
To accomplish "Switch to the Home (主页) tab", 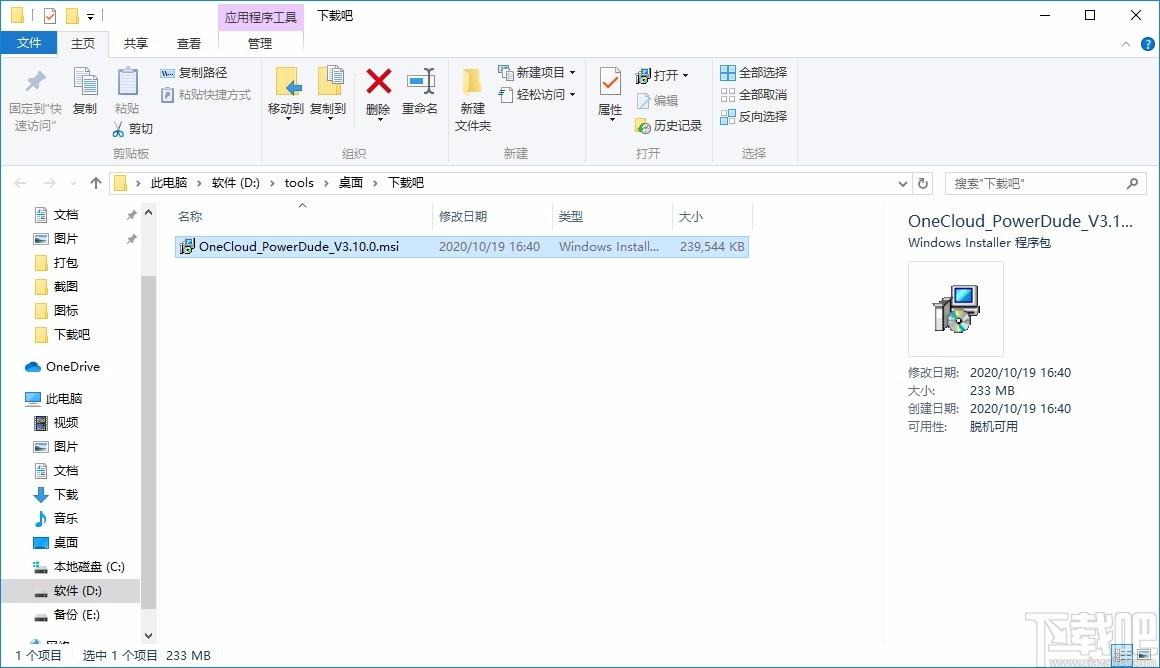I will 83,44.
